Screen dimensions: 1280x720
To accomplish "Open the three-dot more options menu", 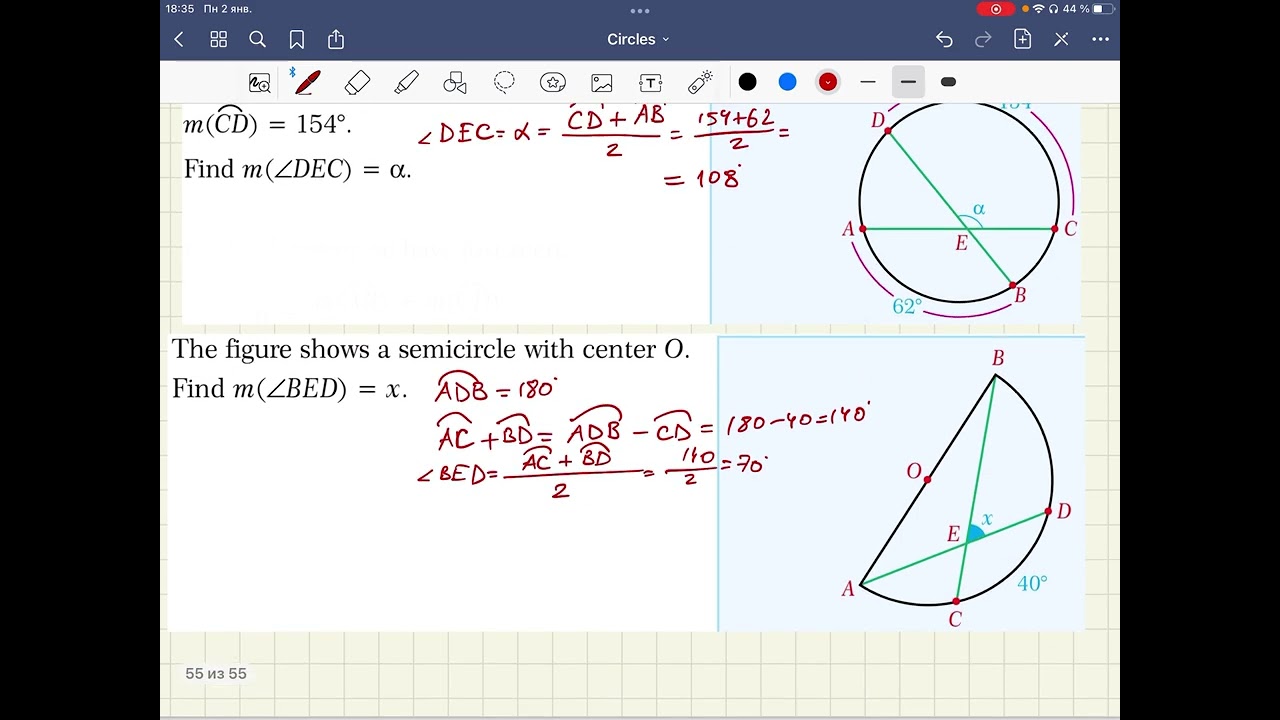I will click(1100, 39).
